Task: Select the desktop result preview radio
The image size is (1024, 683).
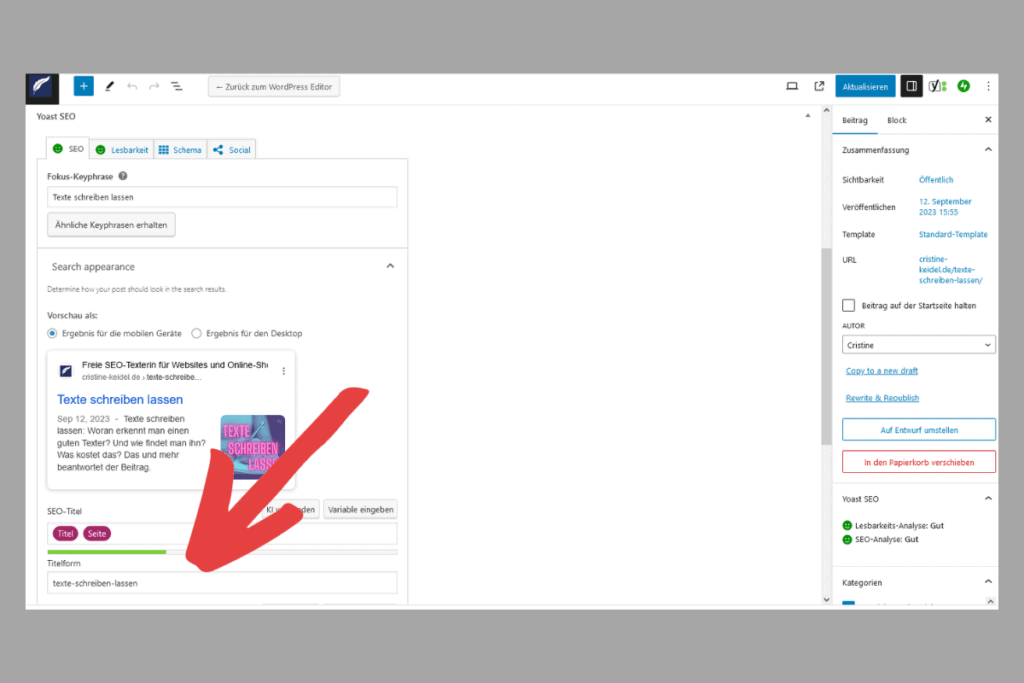Action: pyautogui.click(x=197, y=333)
